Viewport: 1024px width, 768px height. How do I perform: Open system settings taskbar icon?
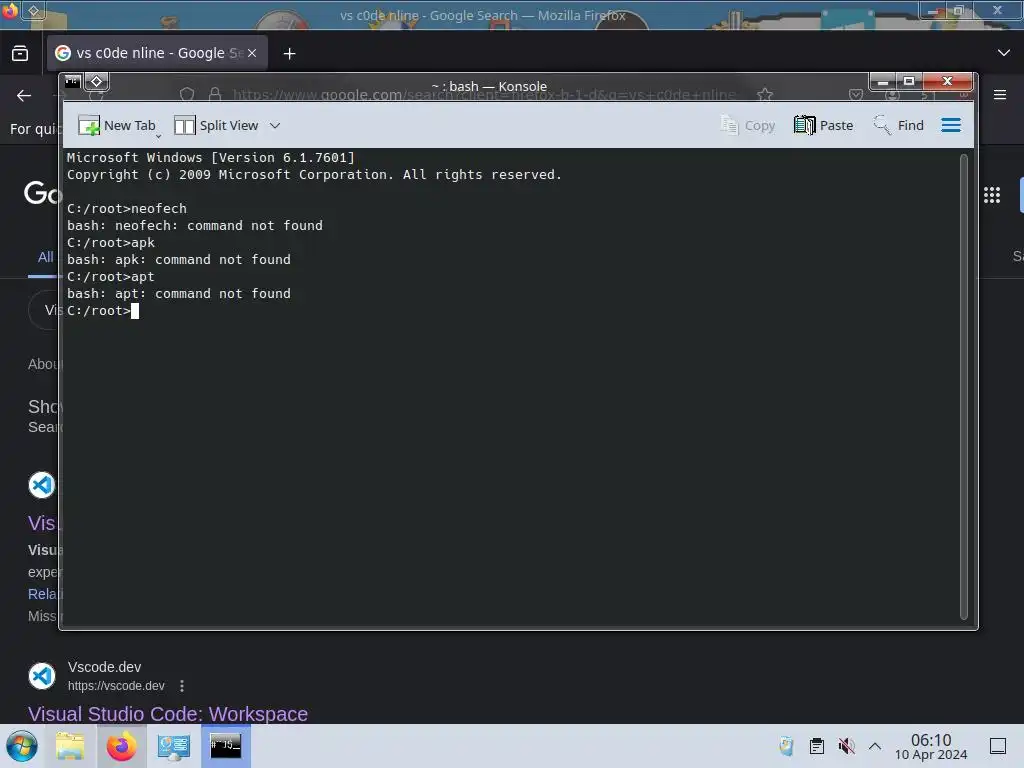(x=174, y=746)
